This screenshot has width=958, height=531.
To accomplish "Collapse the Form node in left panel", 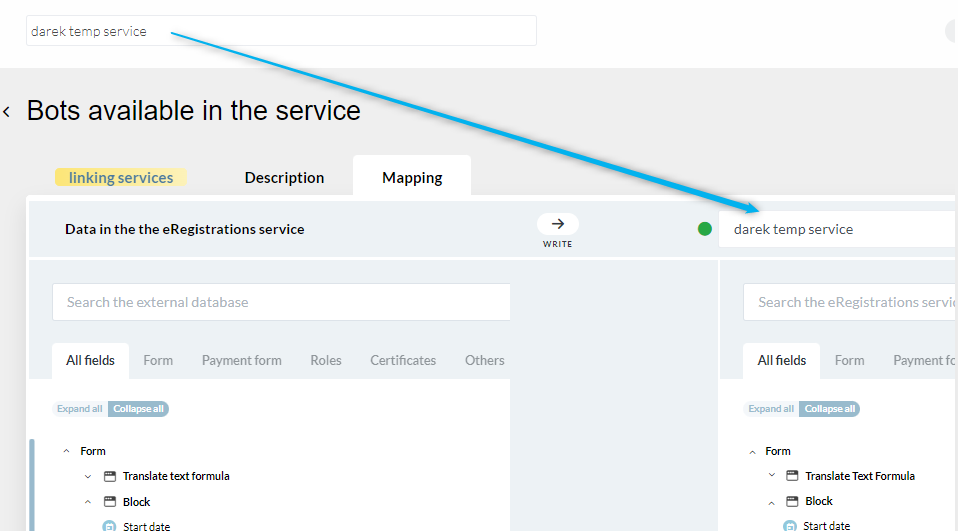I will coord(67,451).
